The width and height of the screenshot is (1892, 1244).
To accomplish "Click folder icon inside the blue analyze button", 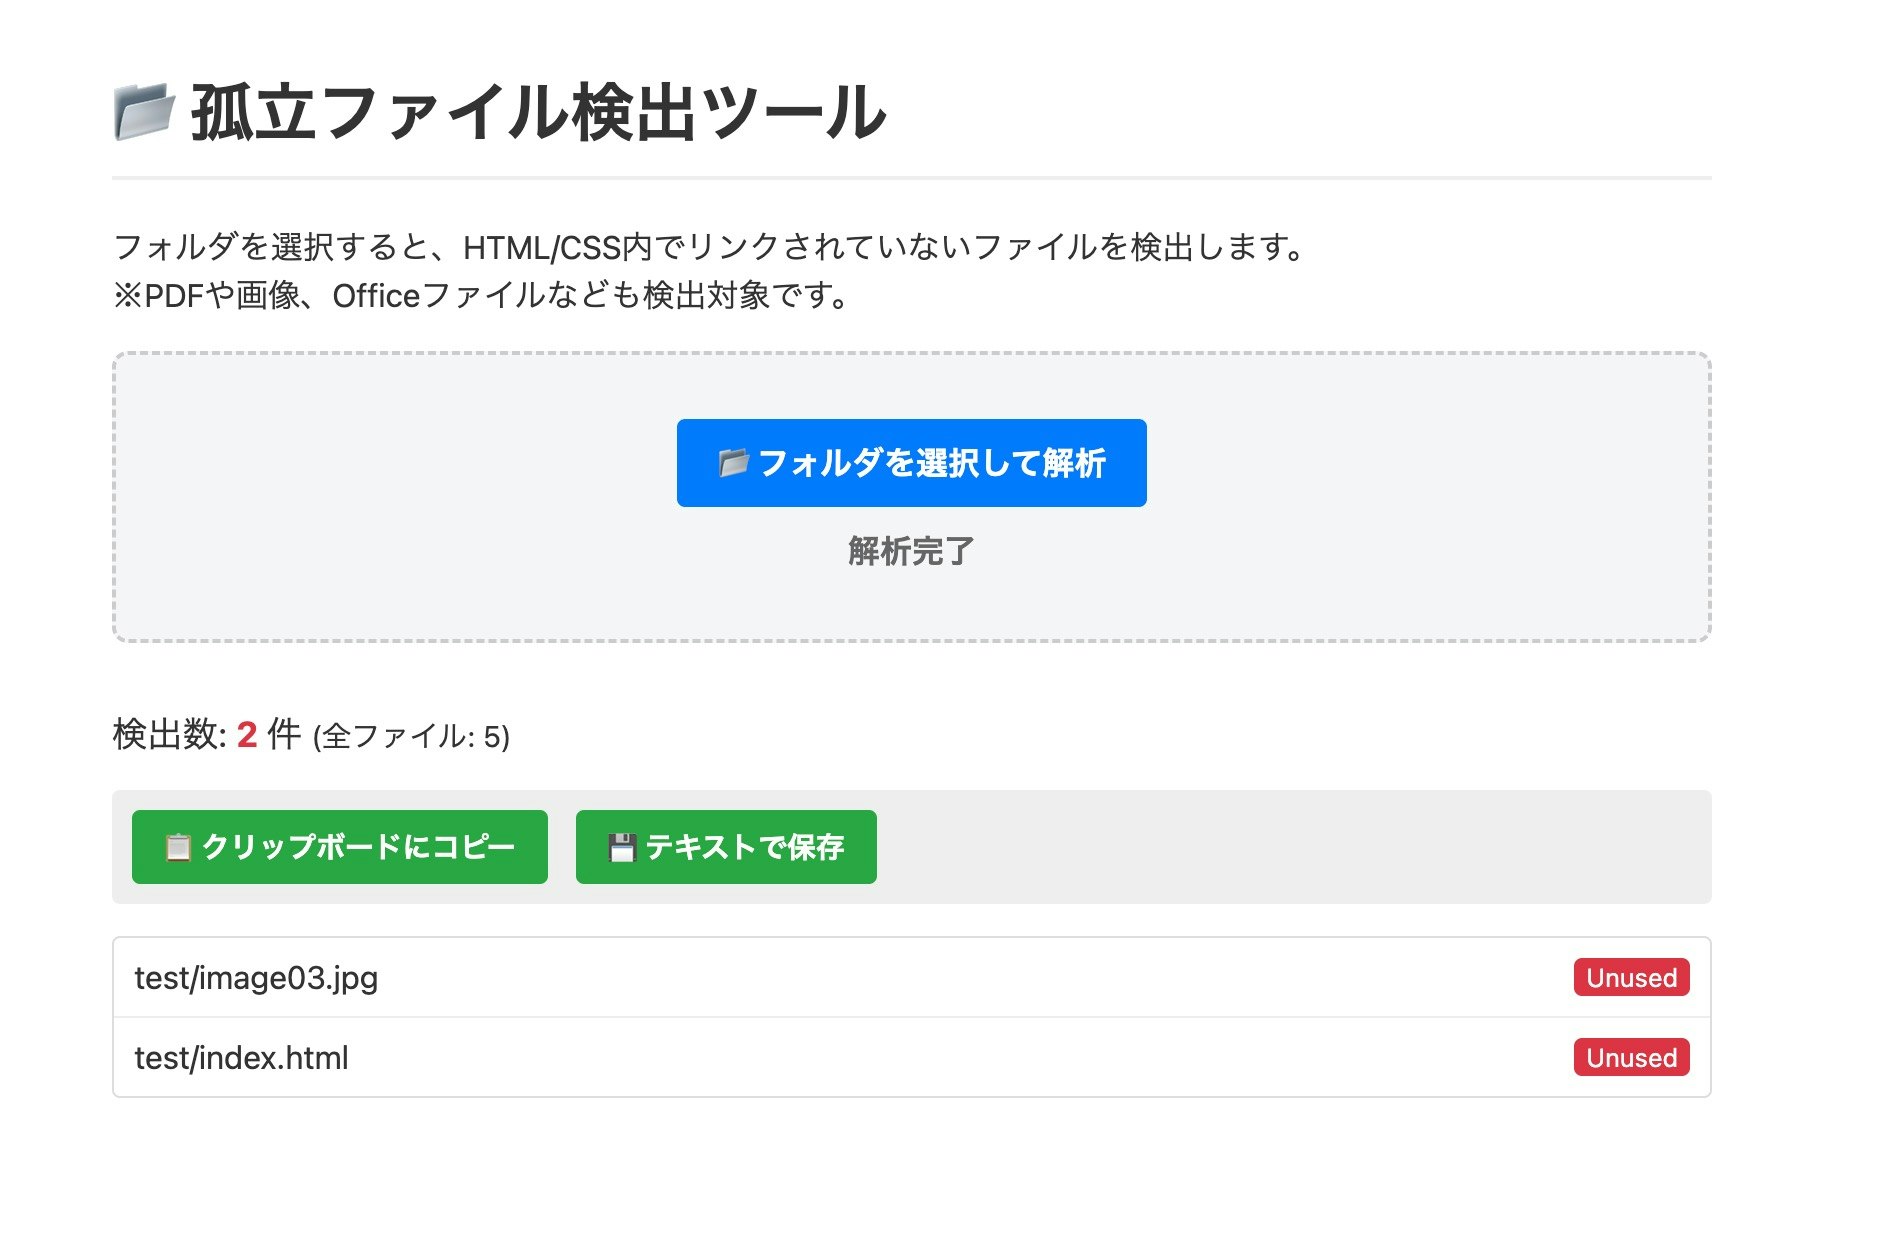I will (x=733, y=463).
